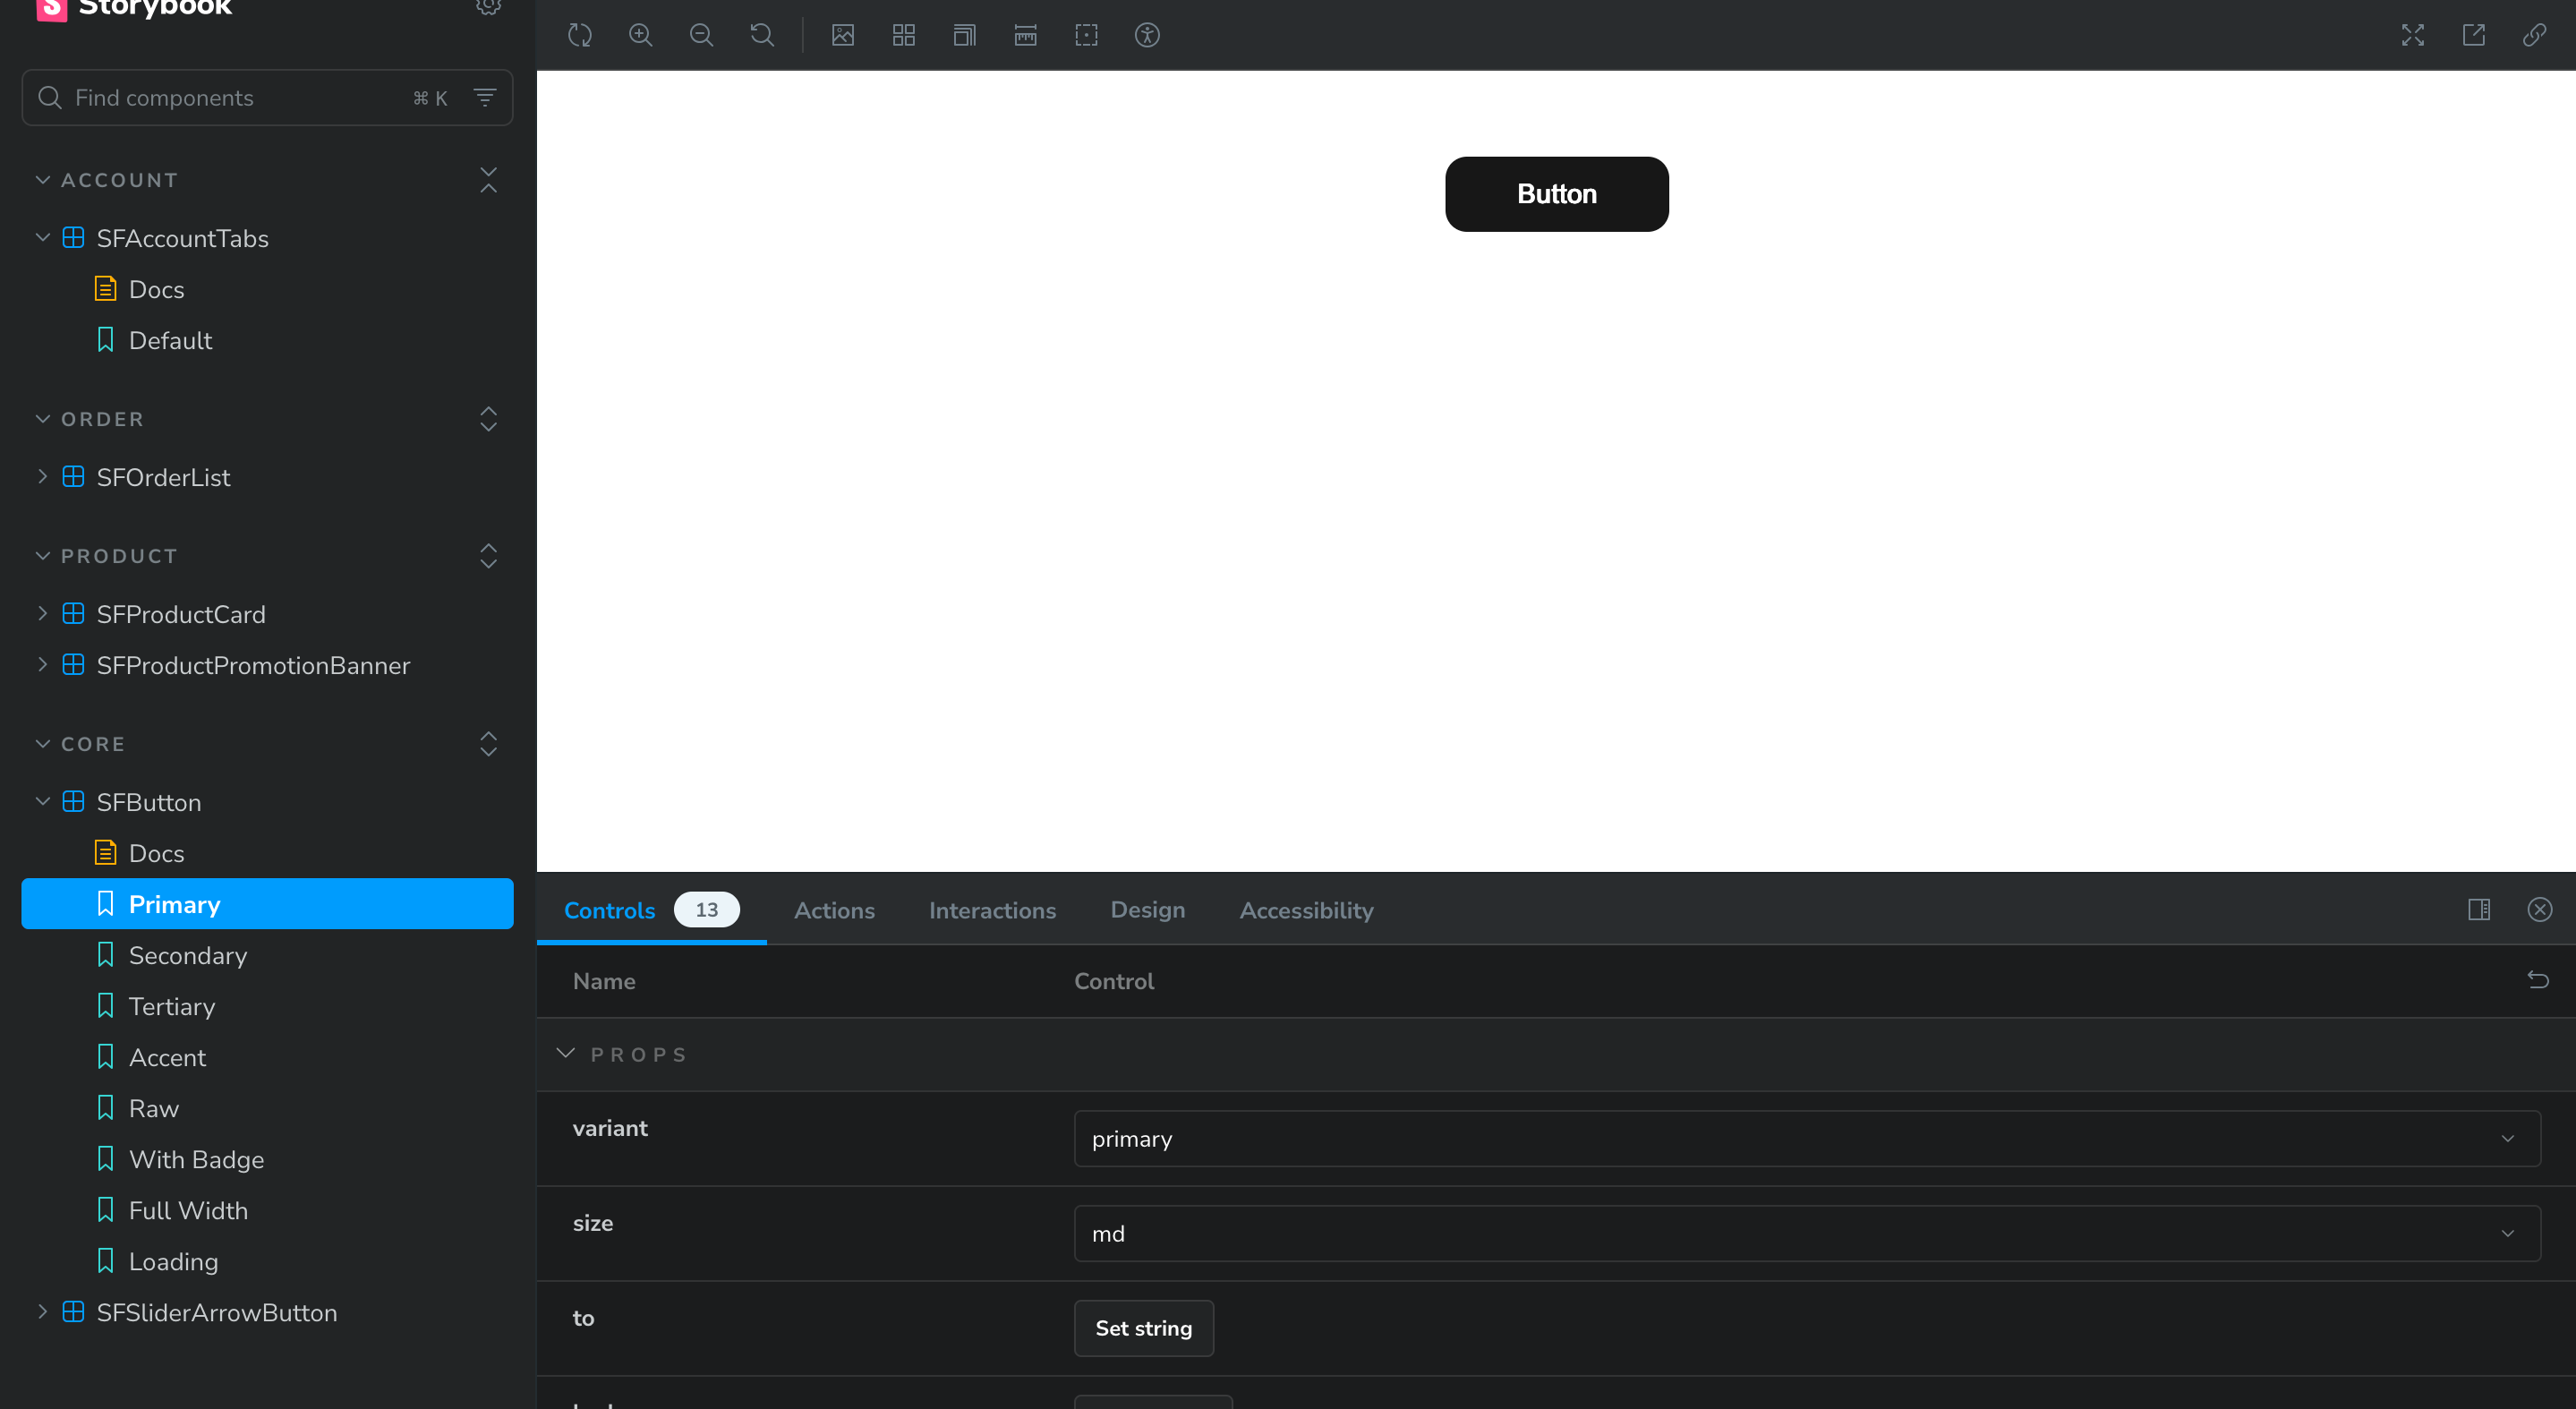
Task: Click the zoom out toolbar icon
Action: click(701, 35)
